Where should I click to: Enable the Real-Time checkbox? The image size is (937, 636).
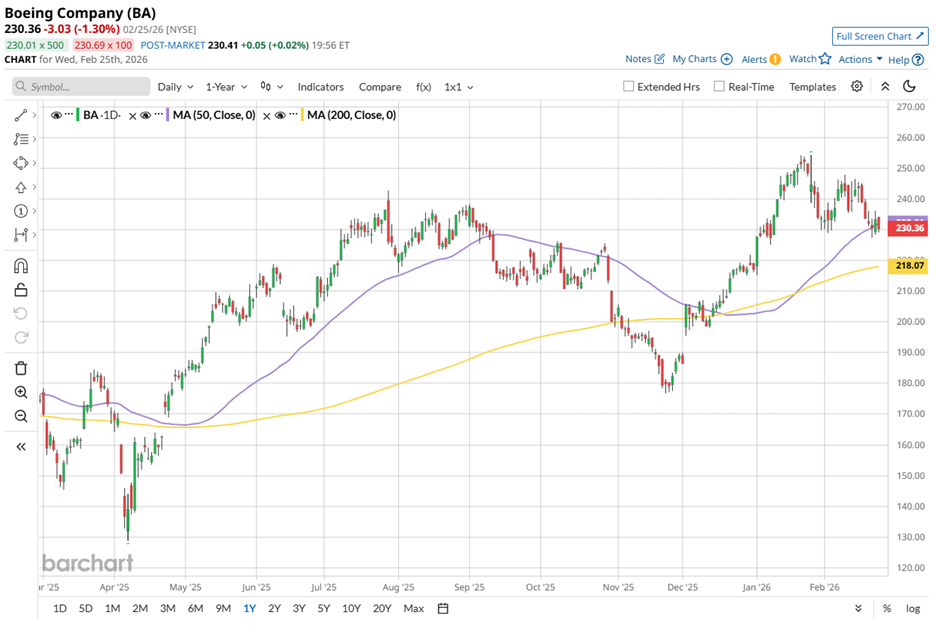pos(719,87)
